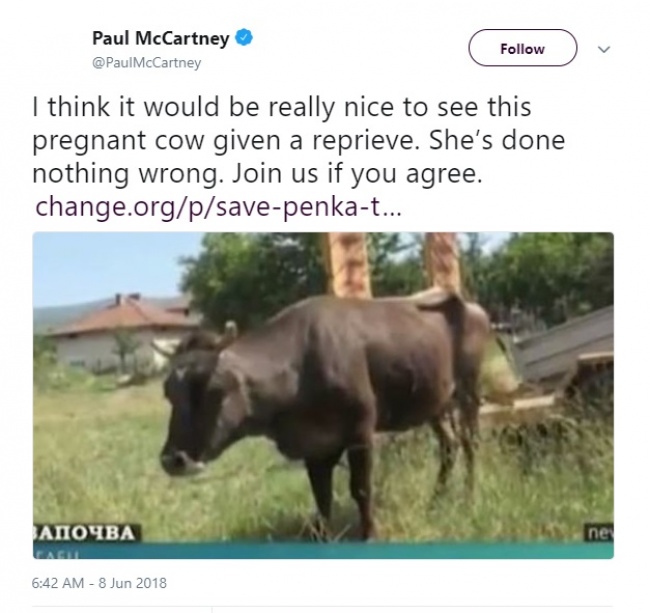Screen dimensions: 650x613
Task: Click the Cyrillic caption banner in video
Action: [86, 533]
